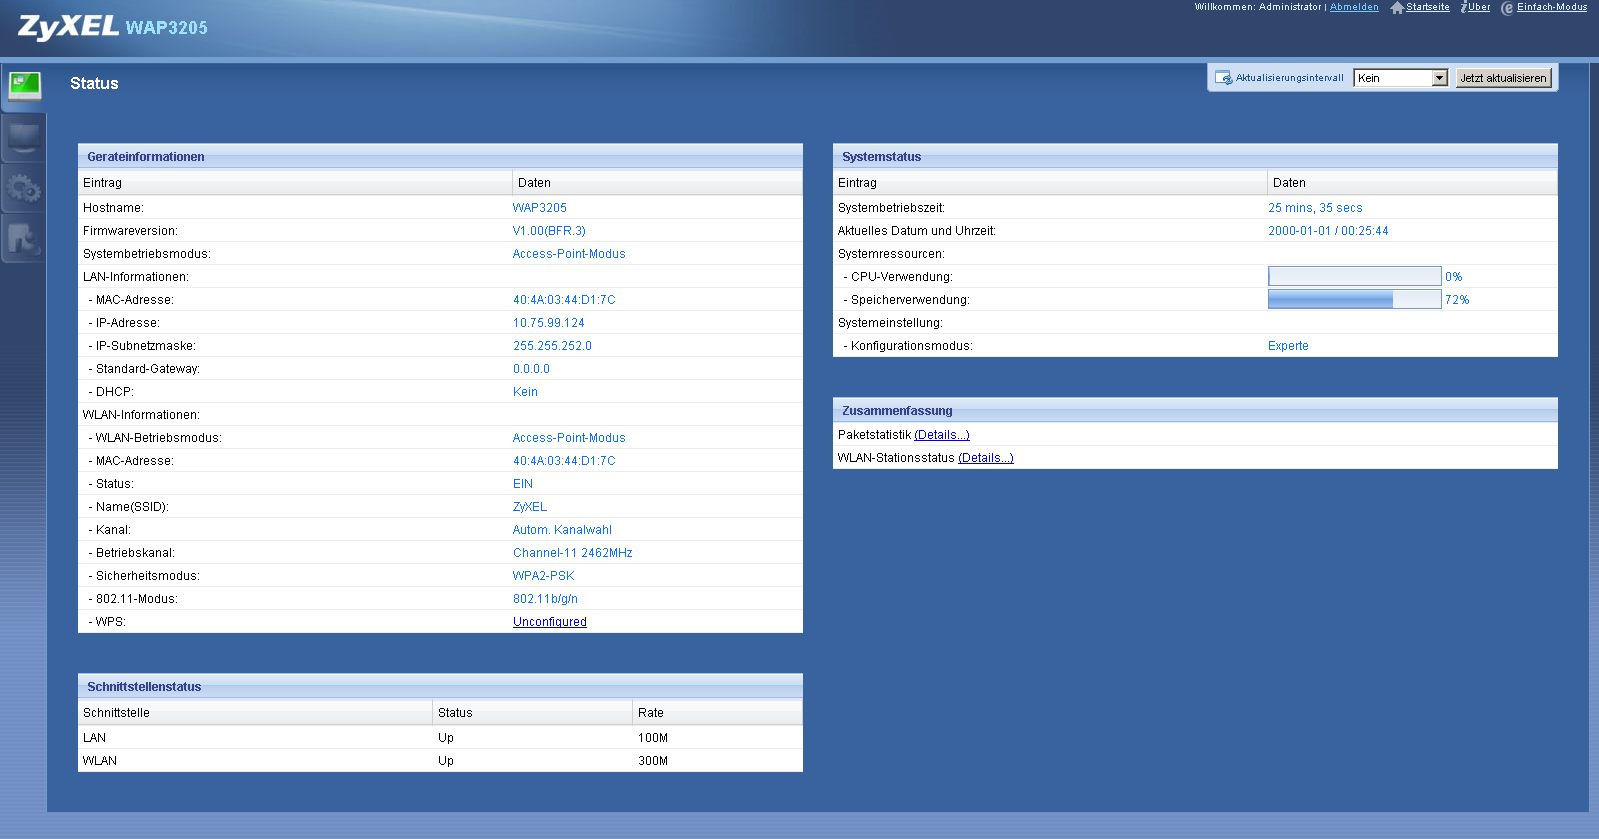Click uptime value 25 mins, 35 secs

1315,208
